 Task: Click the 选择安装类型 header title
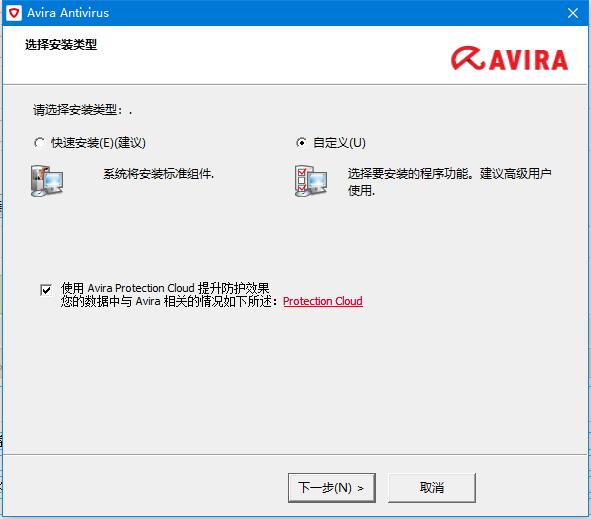[x=61, y=45]
